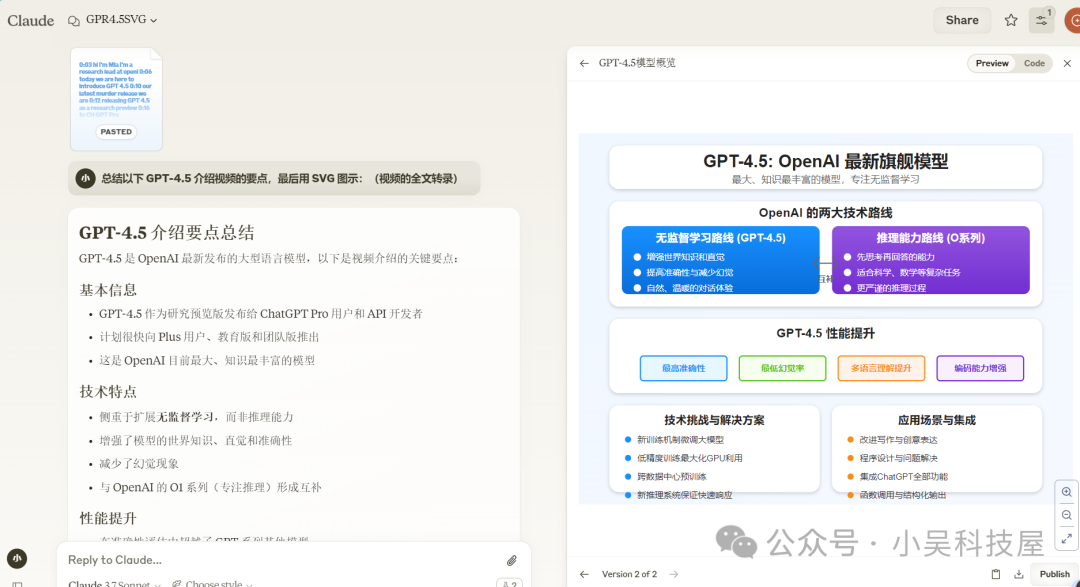Open the PASTED text attachment thumbnail
This screenshot has height=587, width=1080.
116,99
